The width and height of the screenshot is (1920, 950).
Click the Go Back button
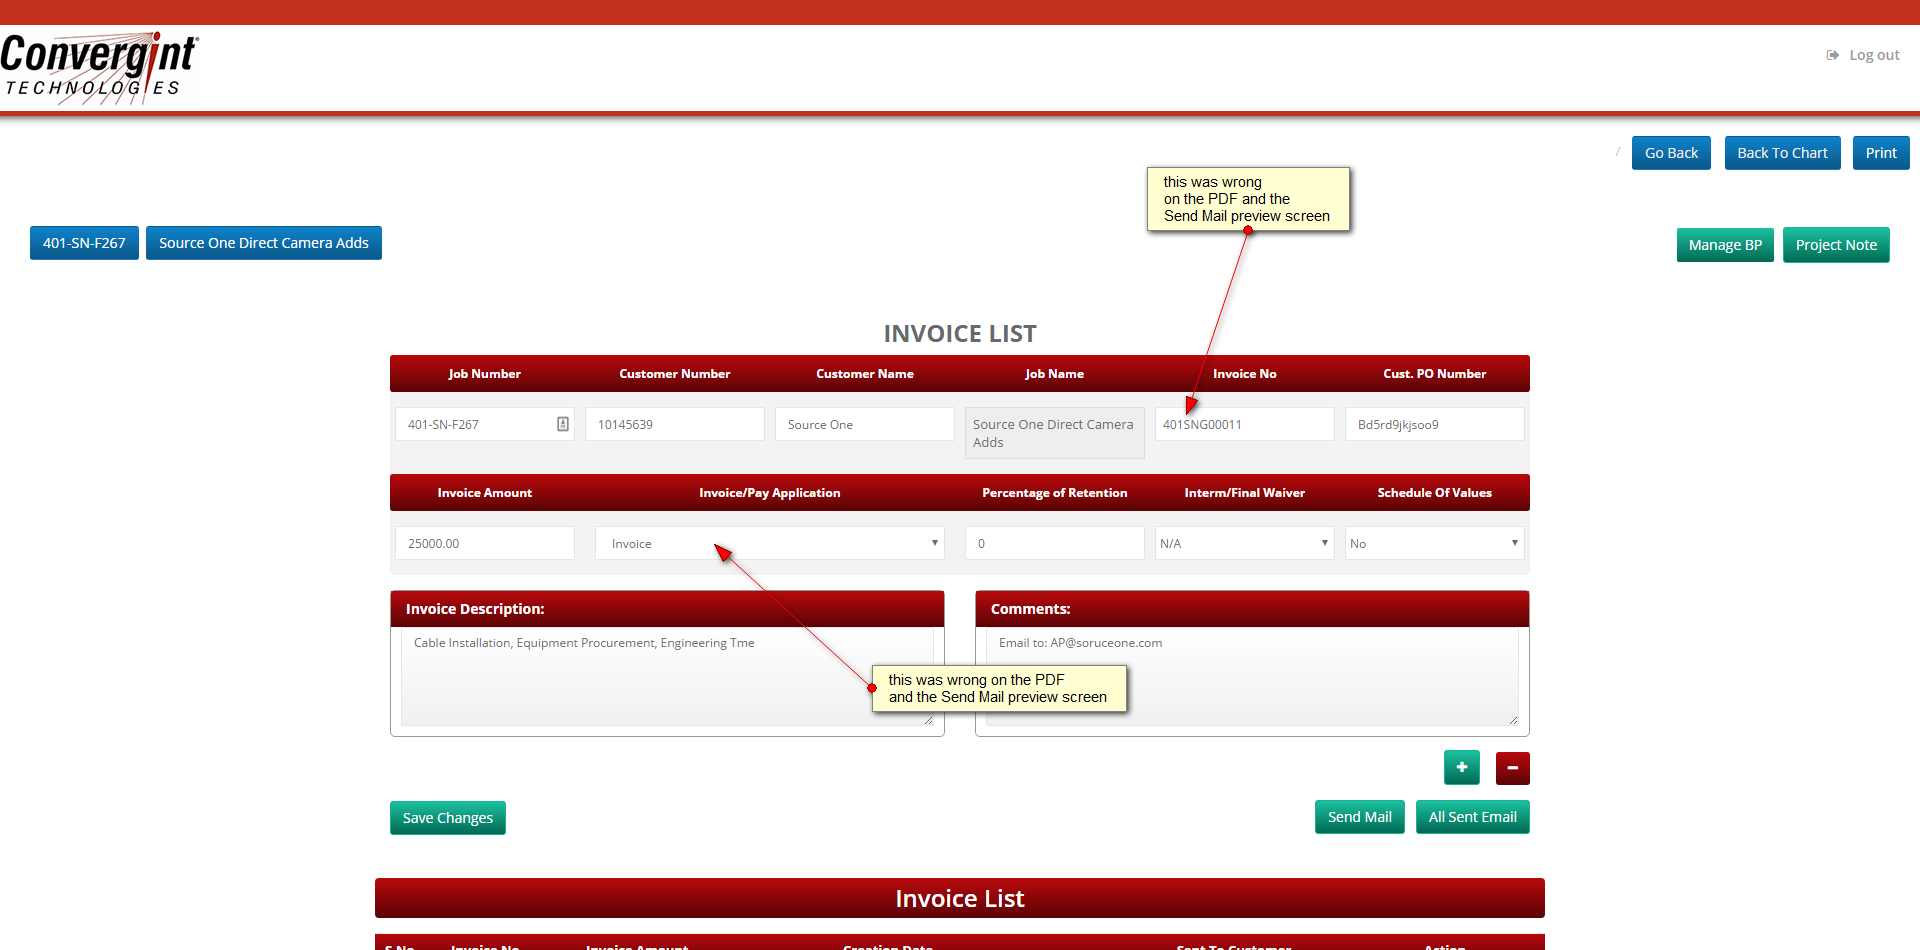tap(1671, 153)
